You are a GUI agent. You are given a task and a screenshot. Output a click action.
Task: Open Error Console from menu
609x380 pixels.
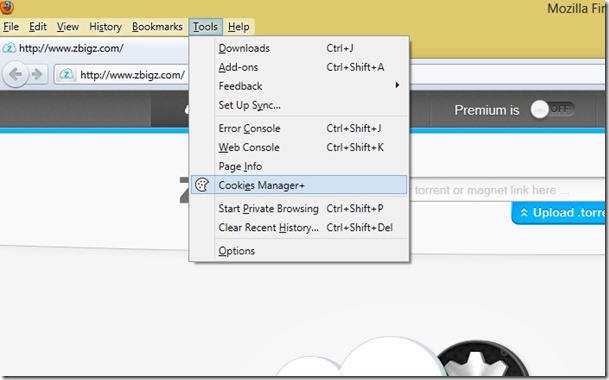tap(299, 128)
